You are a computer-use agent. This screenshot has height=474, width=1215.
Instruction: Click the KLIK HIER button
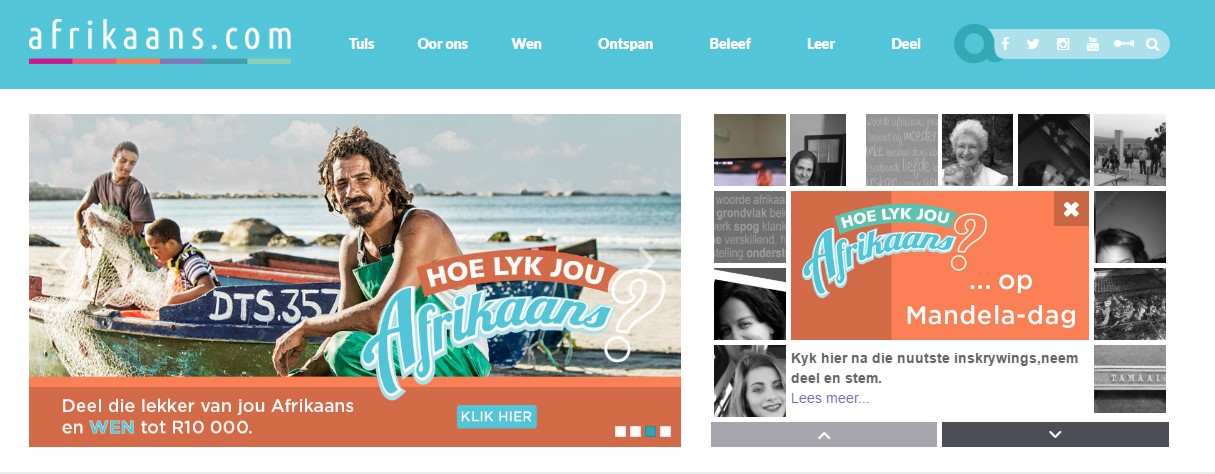497,416
